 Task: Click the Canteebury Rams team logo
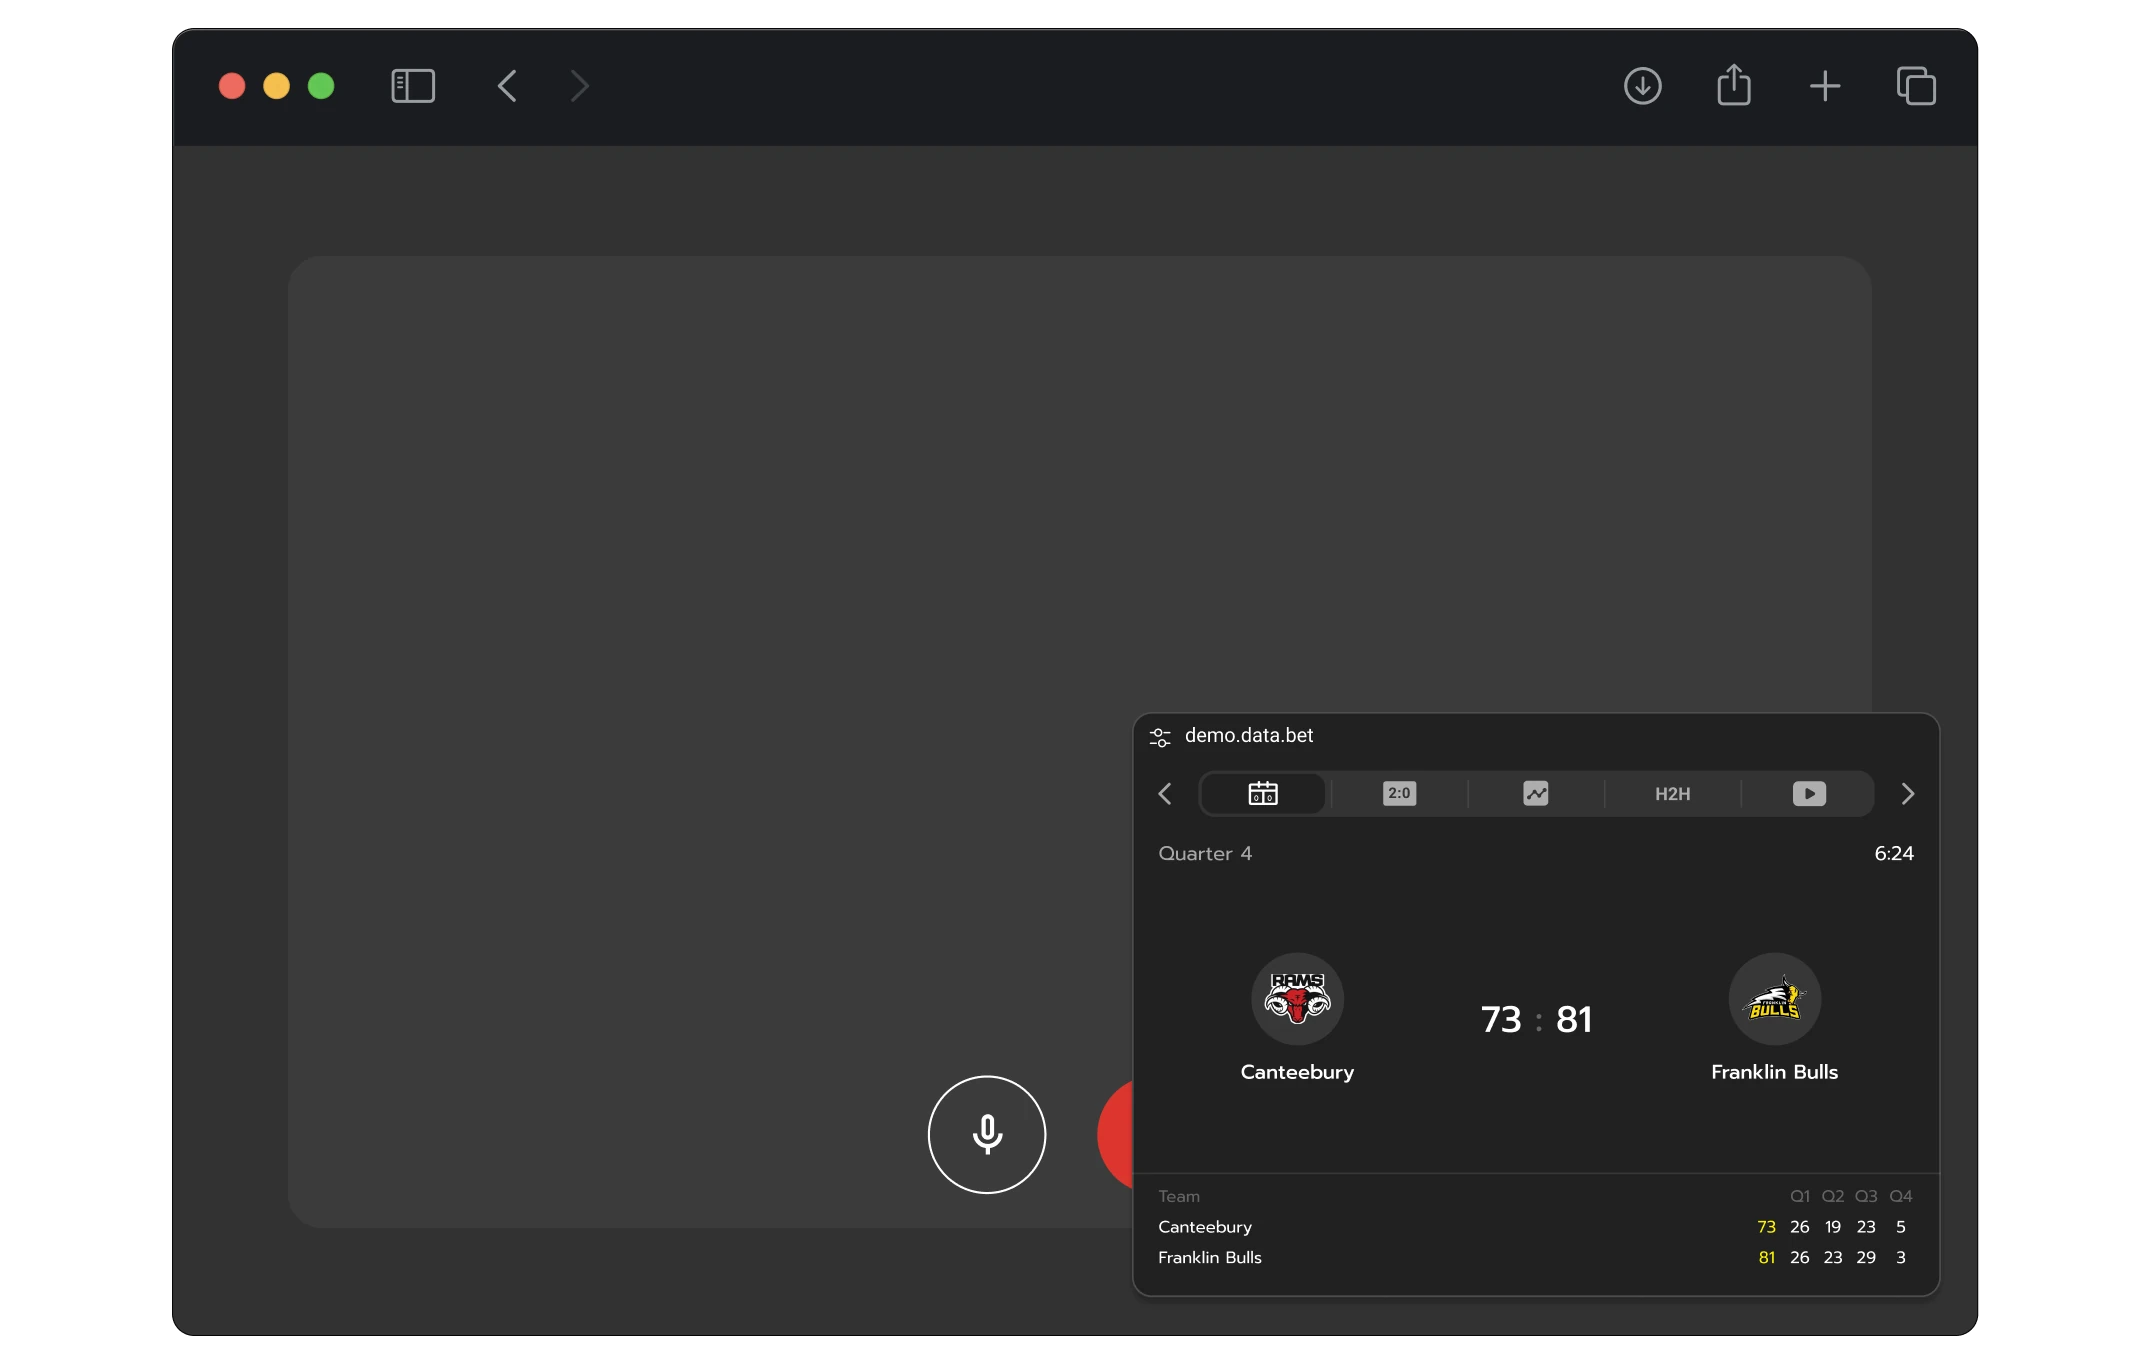(x=1297, y=998)
